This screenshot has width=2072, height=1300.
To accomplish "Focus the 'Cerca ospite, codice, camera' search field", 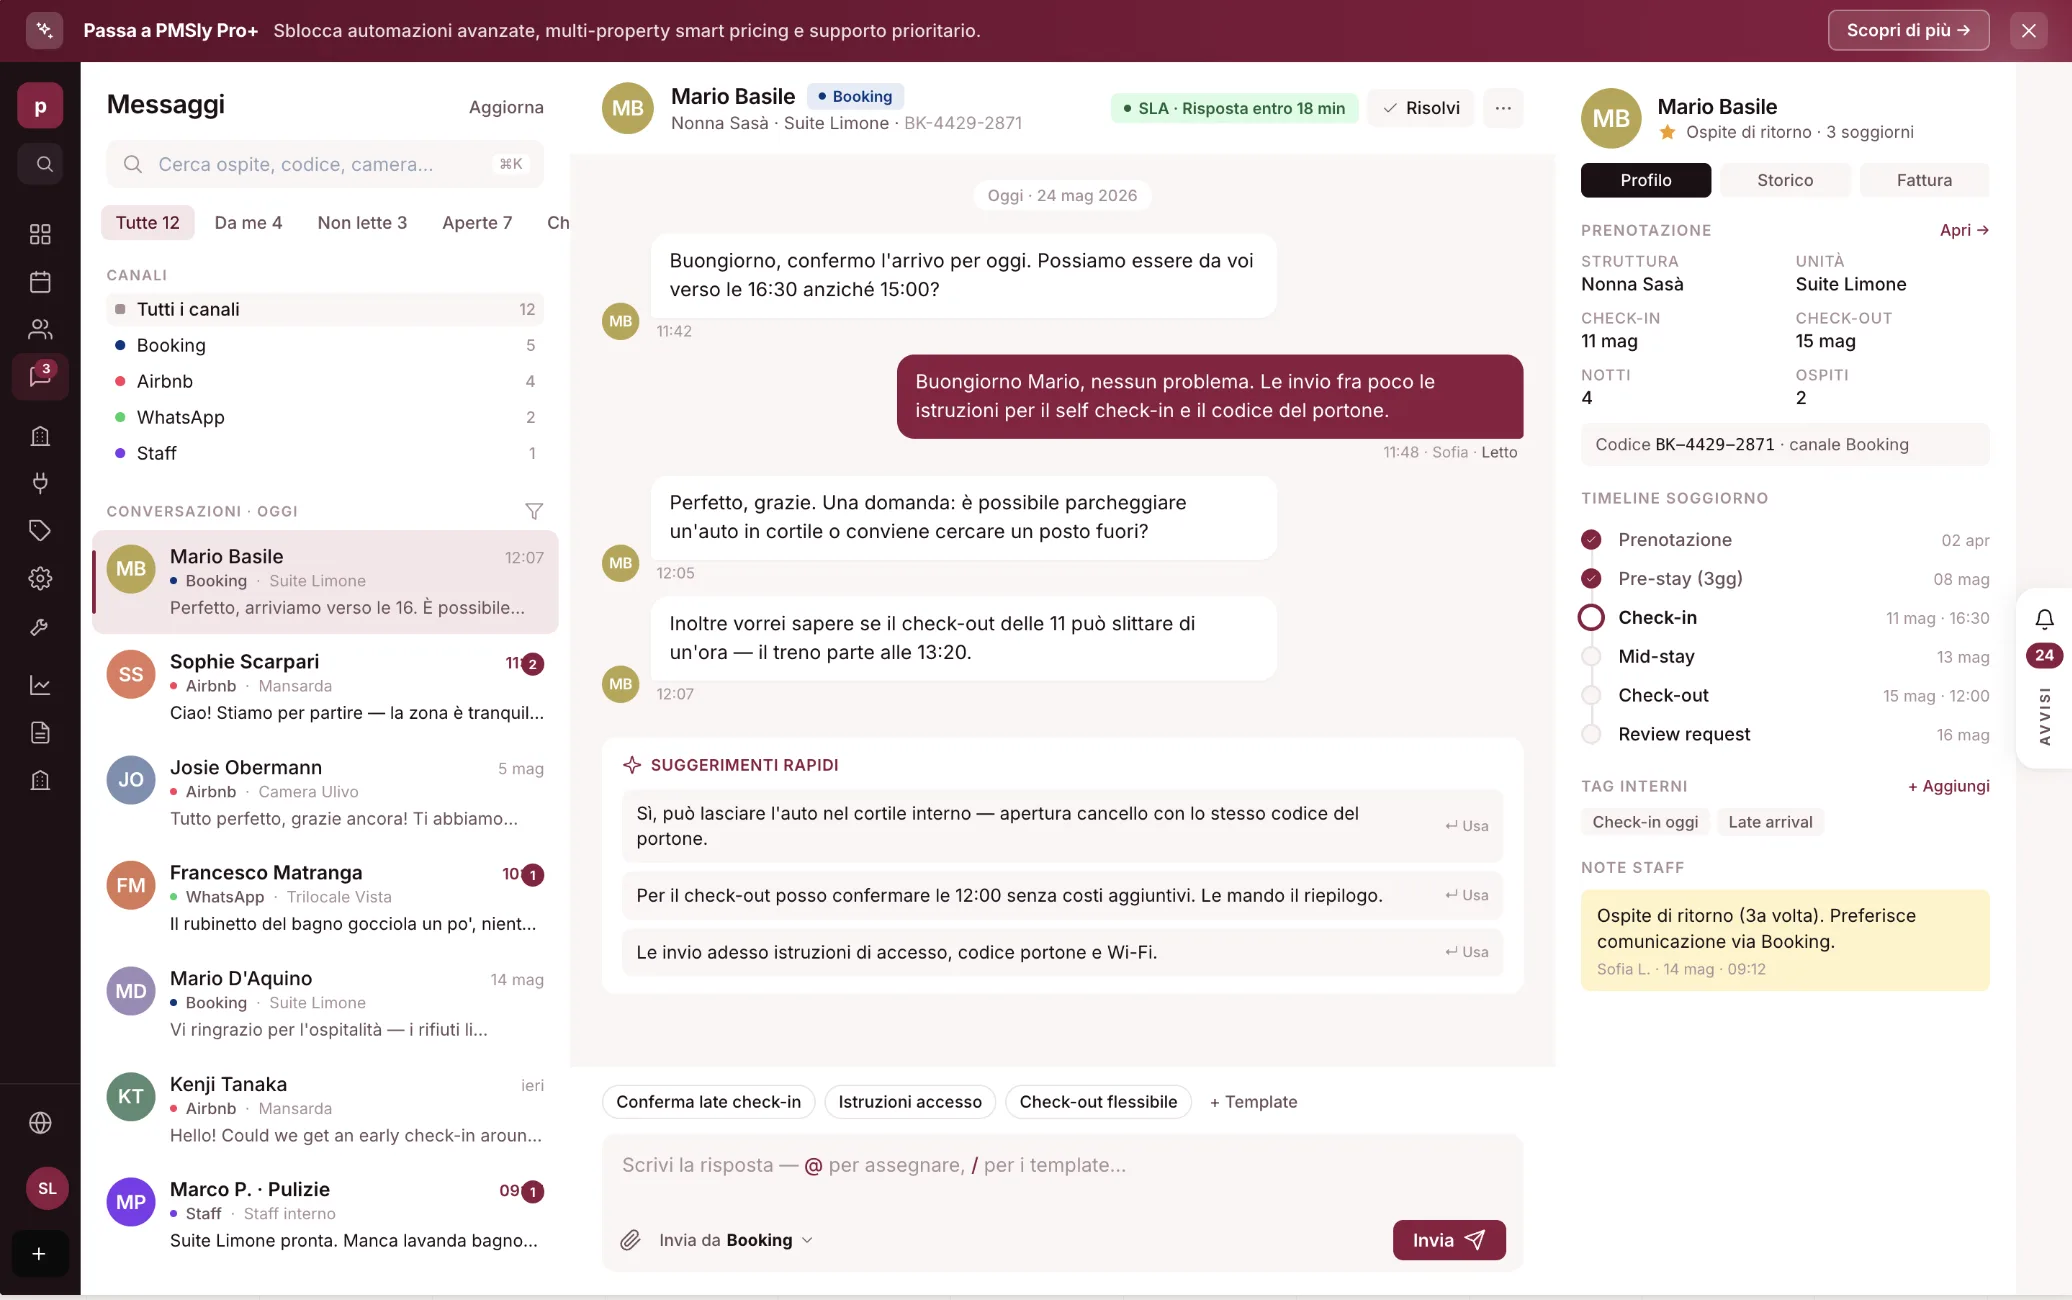I will (x=325, y=164).
